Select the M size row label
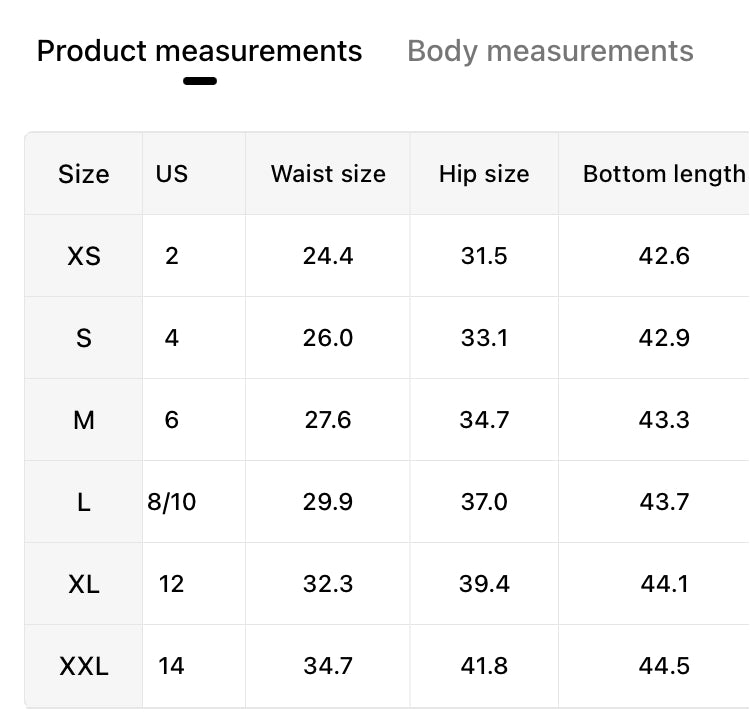Screen dimensions: 750x728 (84, 420)
